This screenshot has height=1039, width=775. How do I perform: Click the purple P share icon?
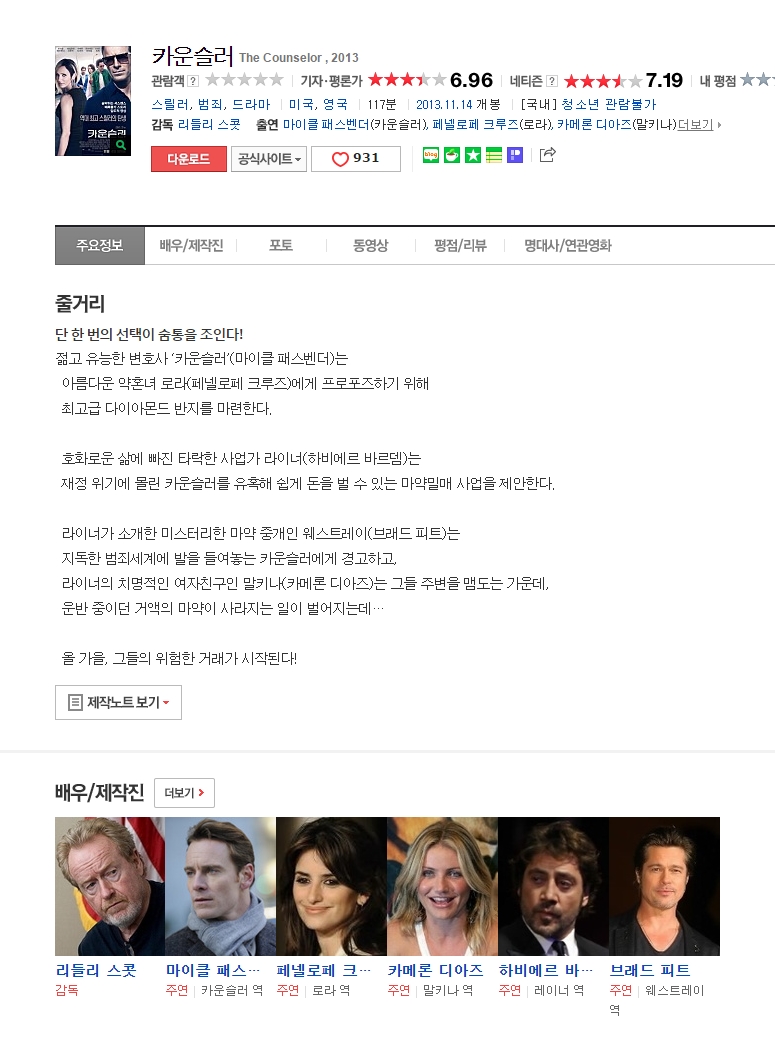[x=515, y=155]
